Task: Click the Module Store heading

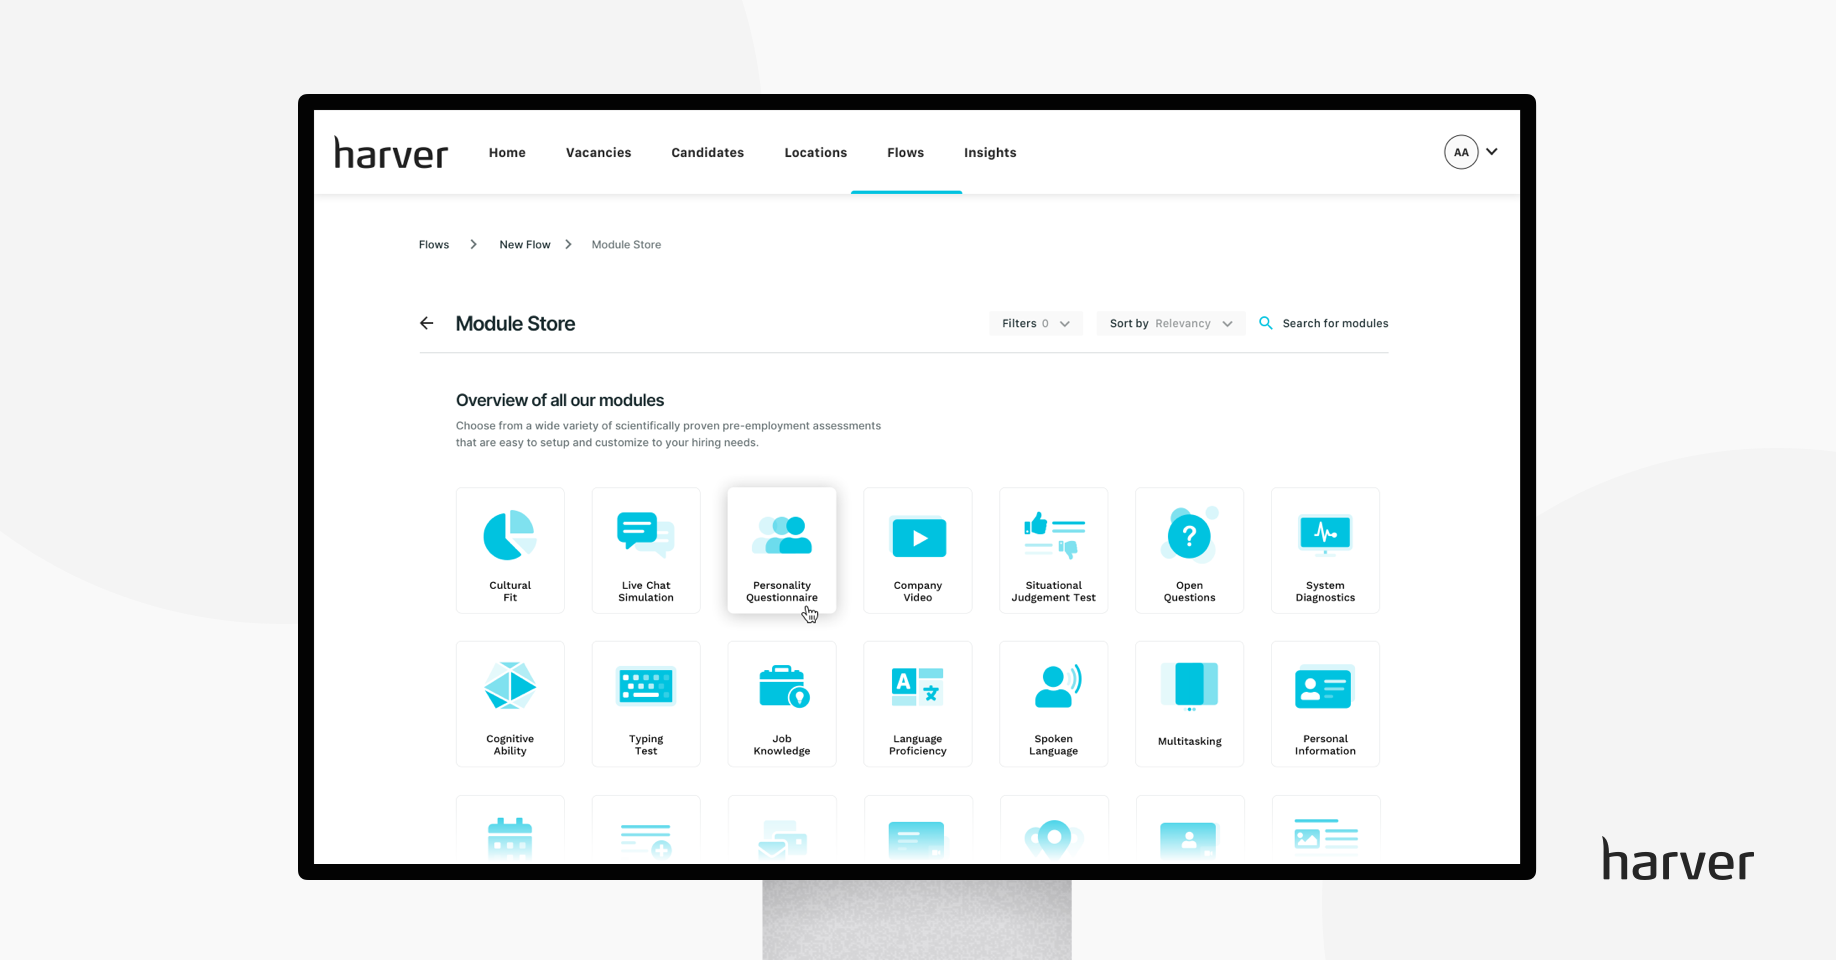Action: click(515, 324)
